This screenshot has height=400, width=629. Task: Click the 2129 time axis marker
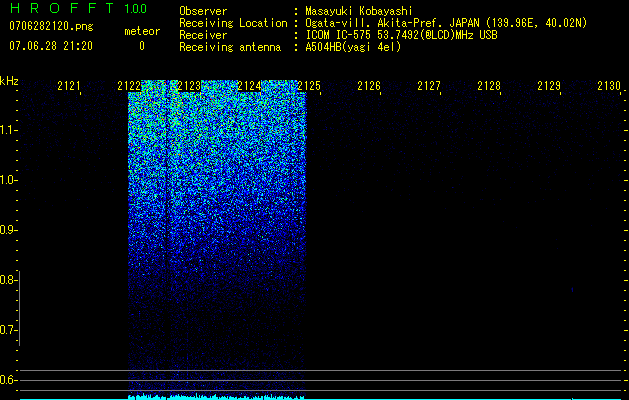tap(549, 86)
